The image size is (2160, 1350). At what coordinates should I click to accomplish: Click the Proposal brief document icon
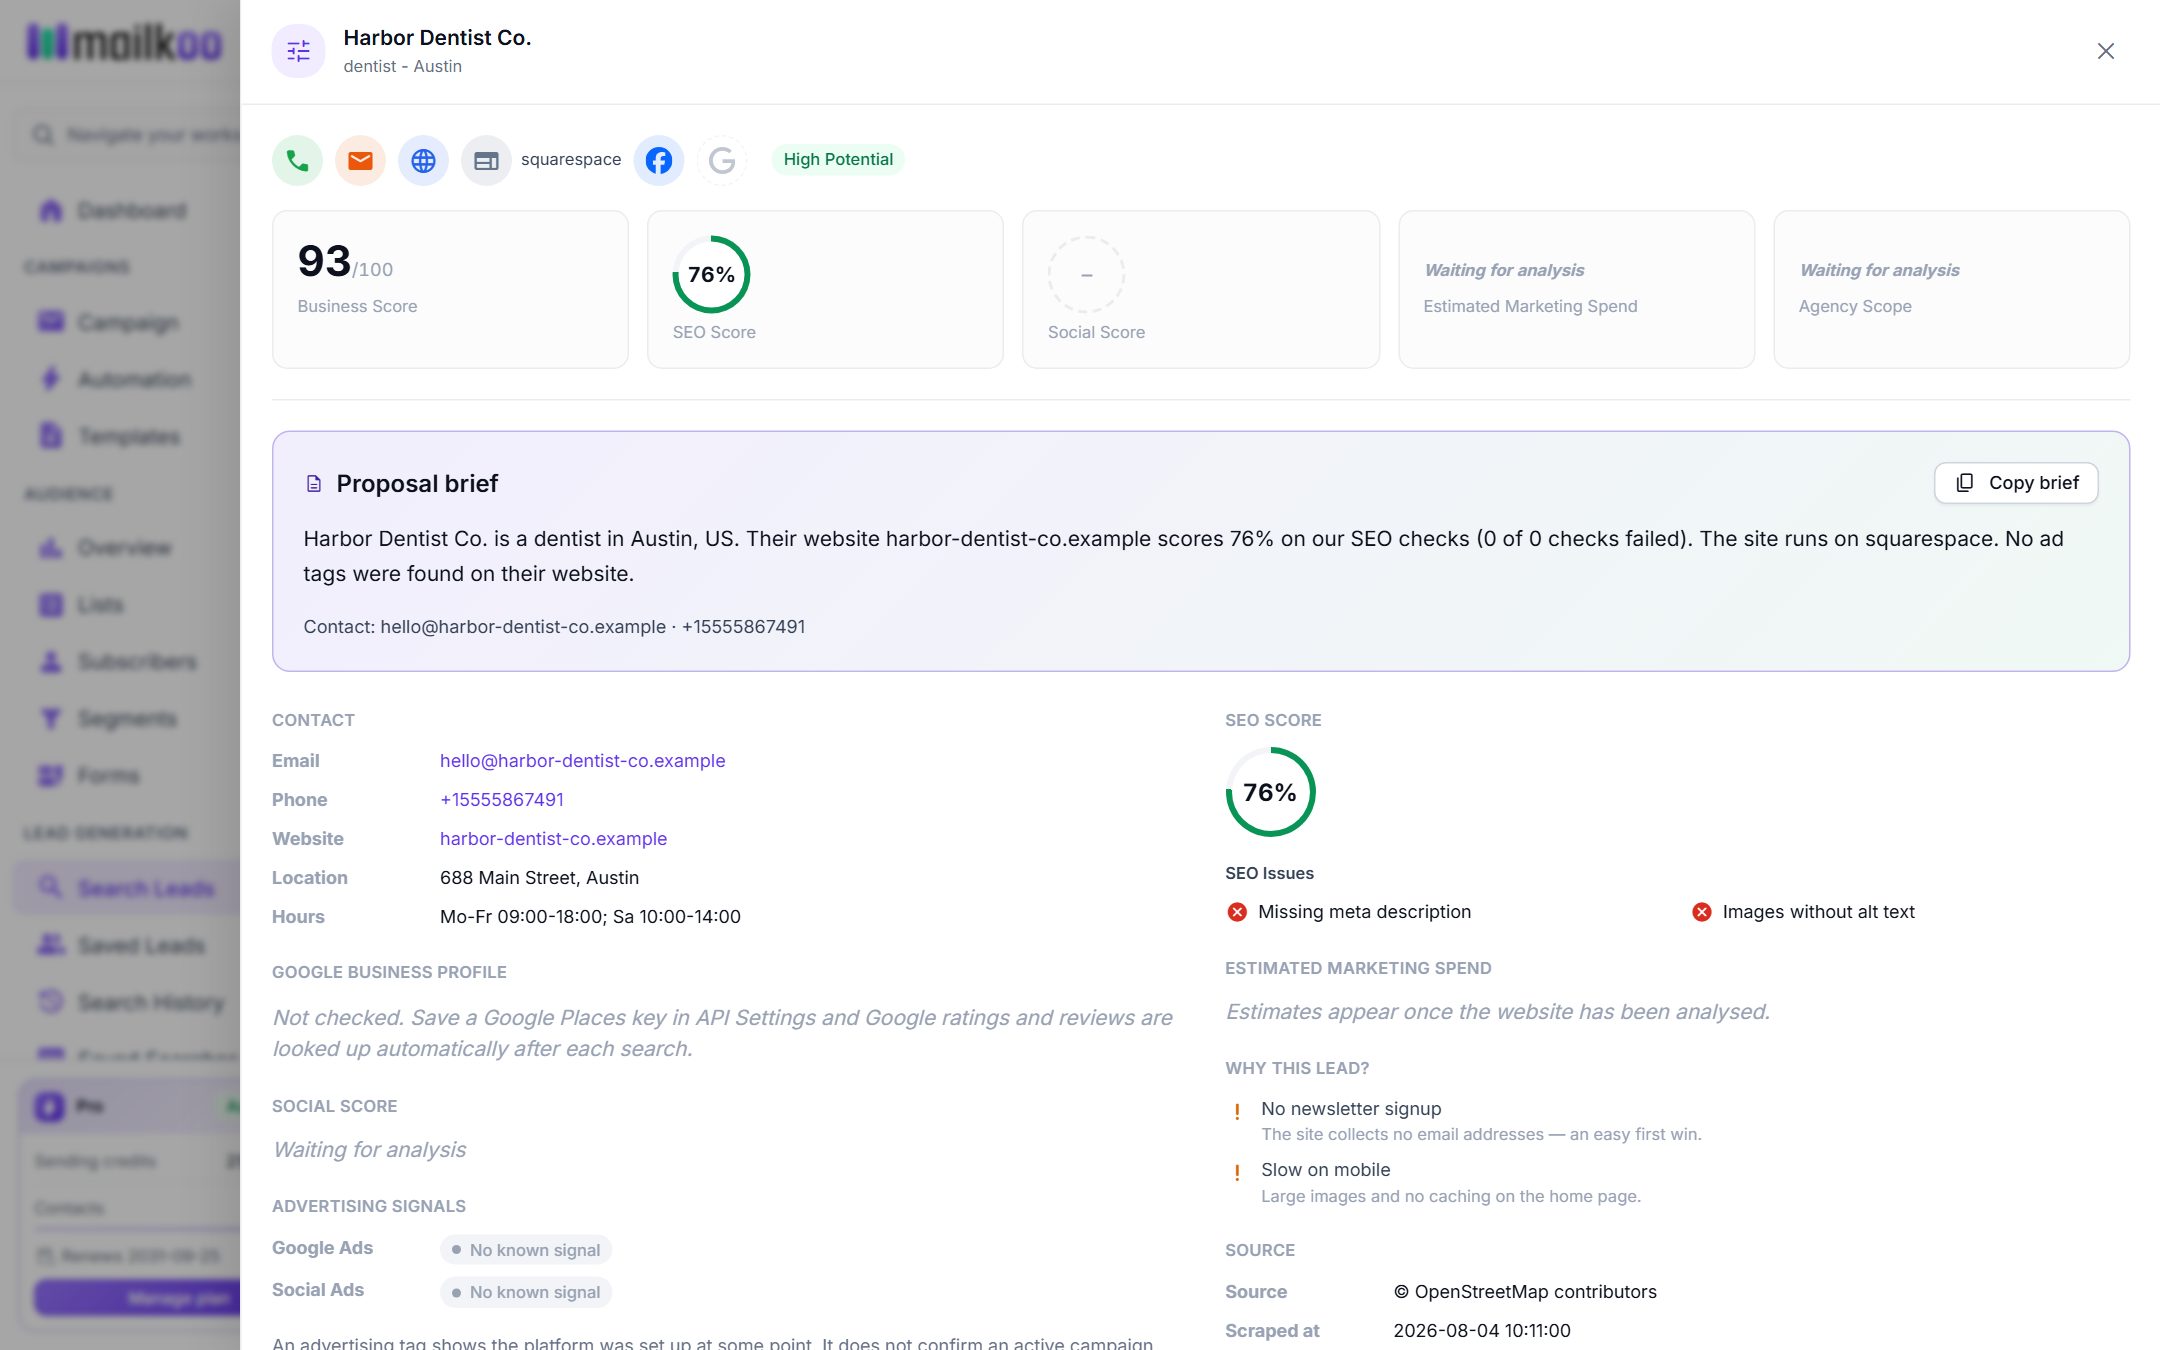314,484
